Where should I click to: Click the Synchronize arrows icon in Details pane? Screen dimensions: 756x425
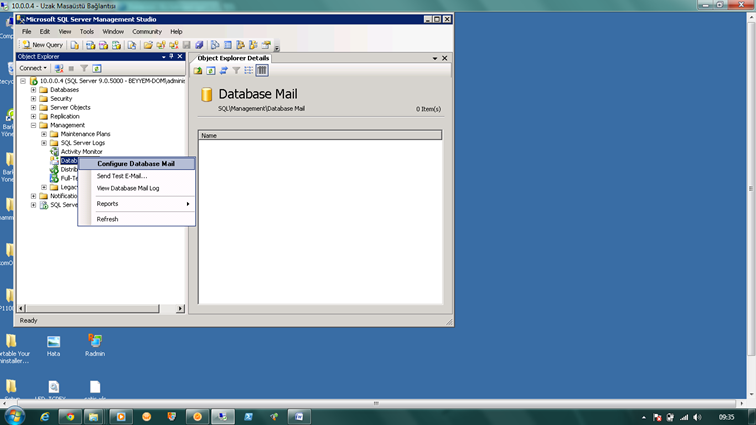[x=224, y=70]
